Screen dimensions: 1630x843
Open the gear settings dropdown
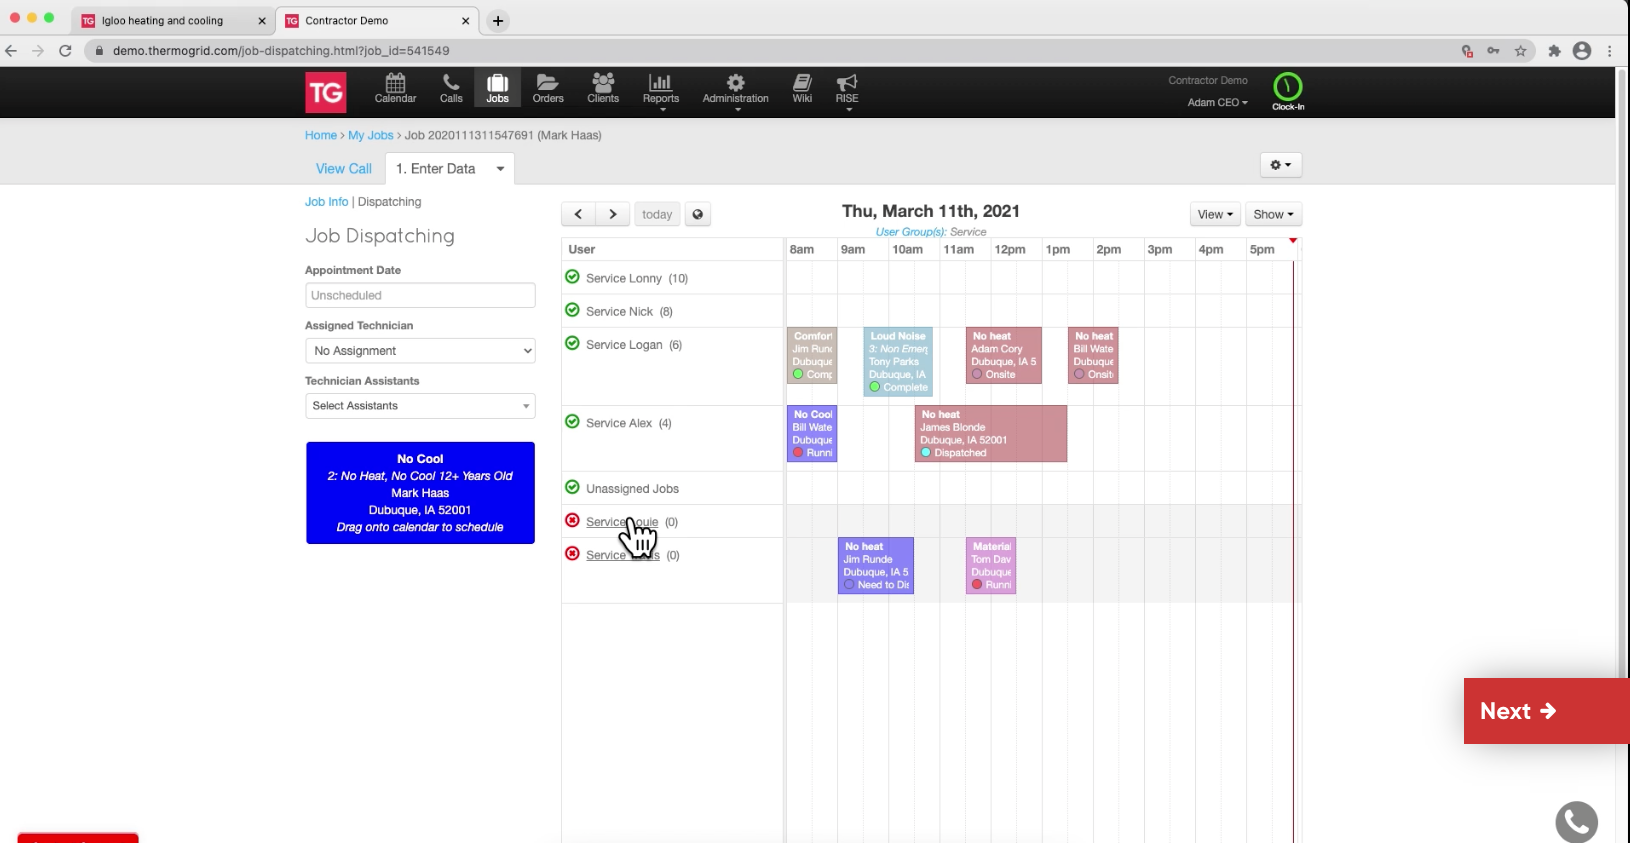(x=1281, y=165)
